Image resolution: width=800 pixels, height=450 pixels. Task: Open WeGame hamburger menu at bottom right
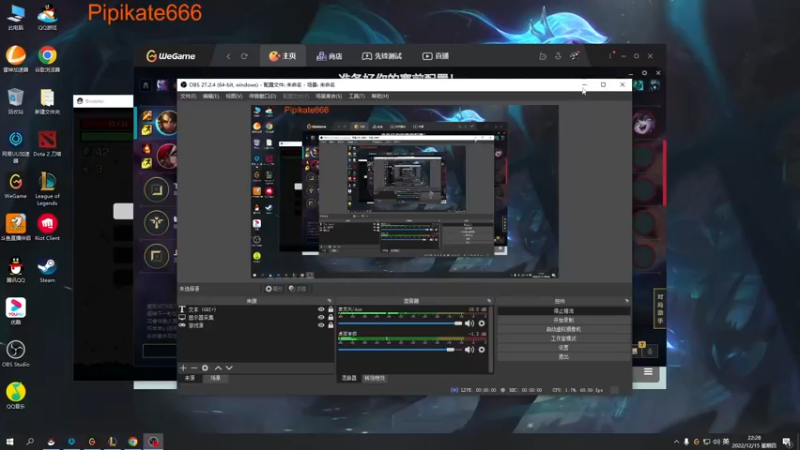[x=648, y=372]
